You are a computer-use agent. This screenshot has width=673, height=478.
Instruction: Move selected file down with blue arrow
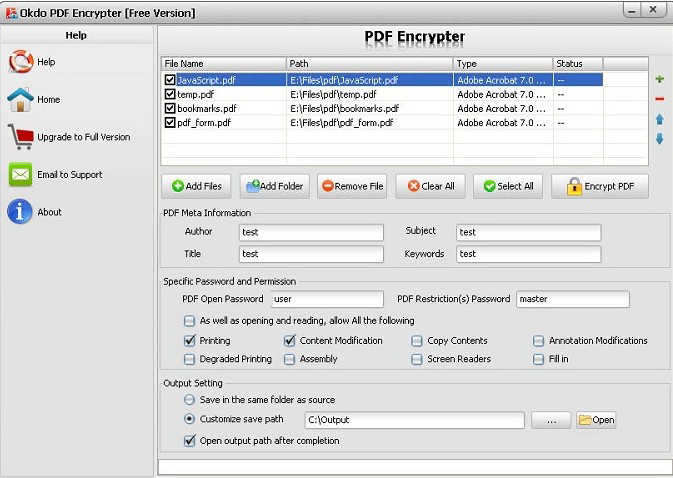click(660, 139)
